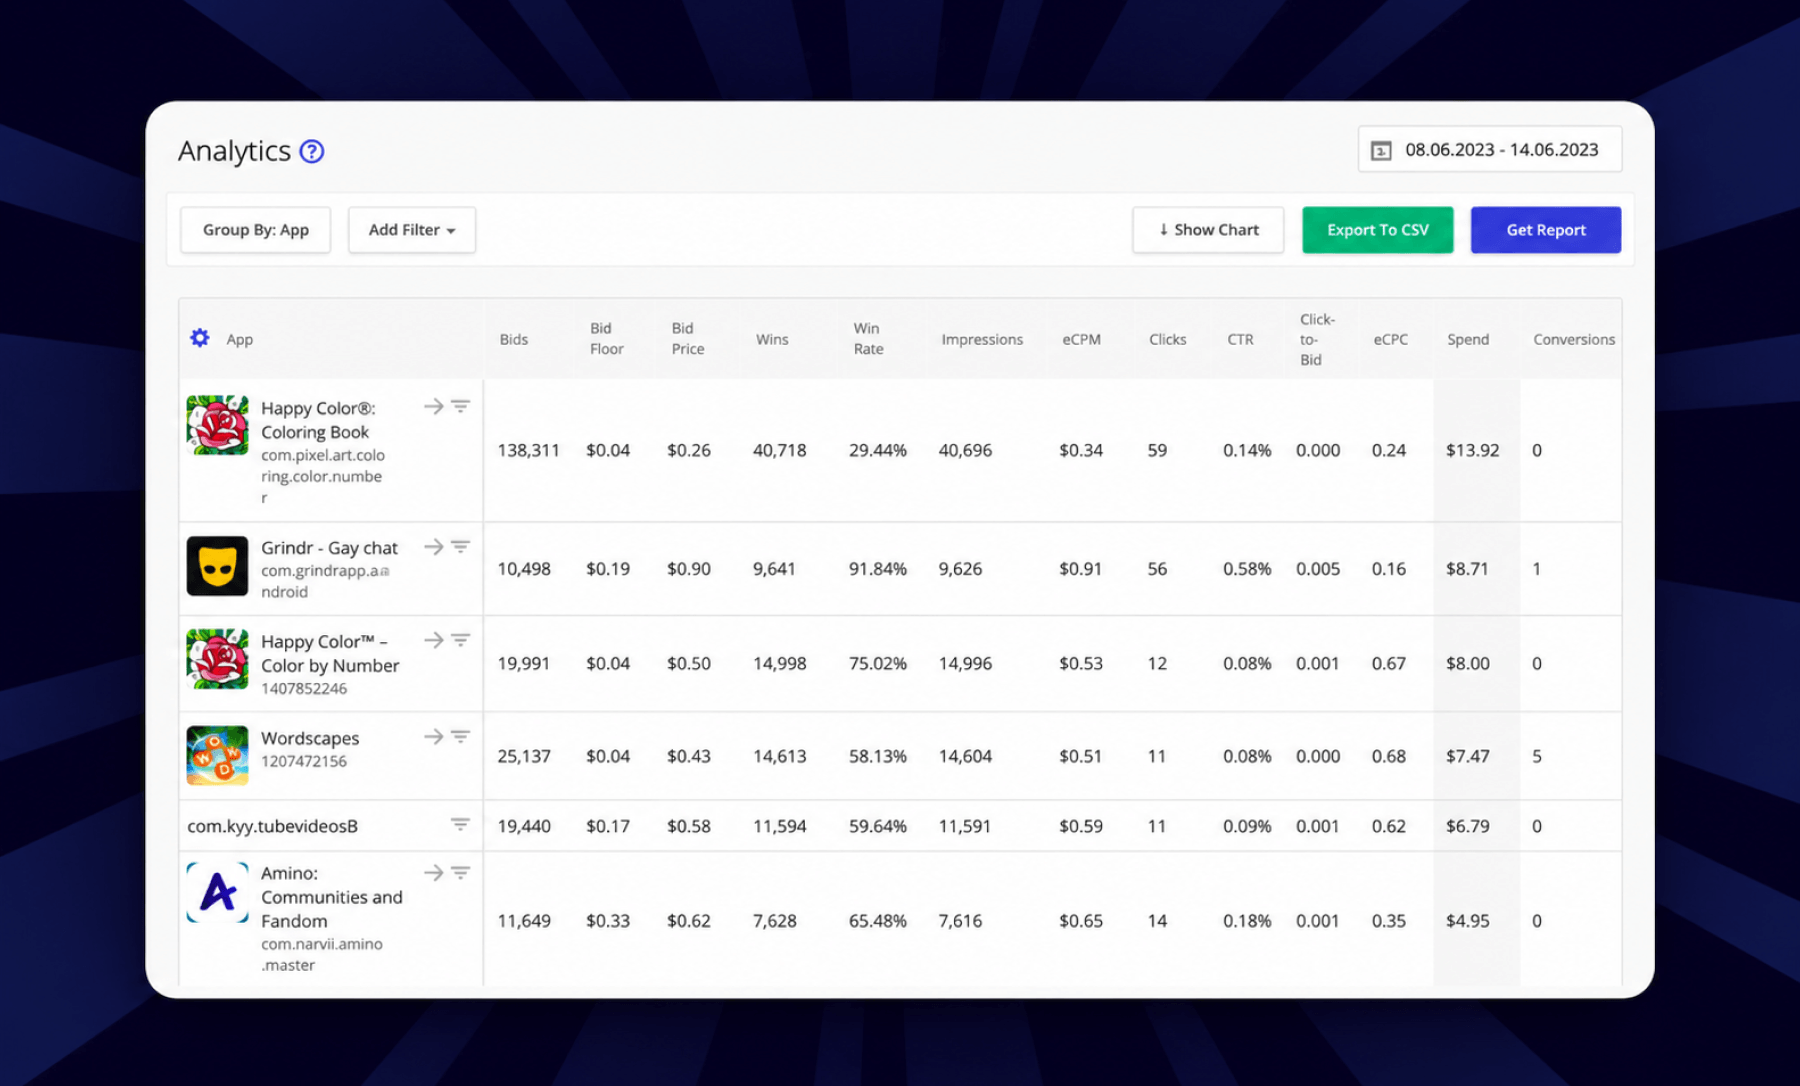1800x1086 pixels.
Task: Click the Analytics page title
Action: [x=234, y=151]
